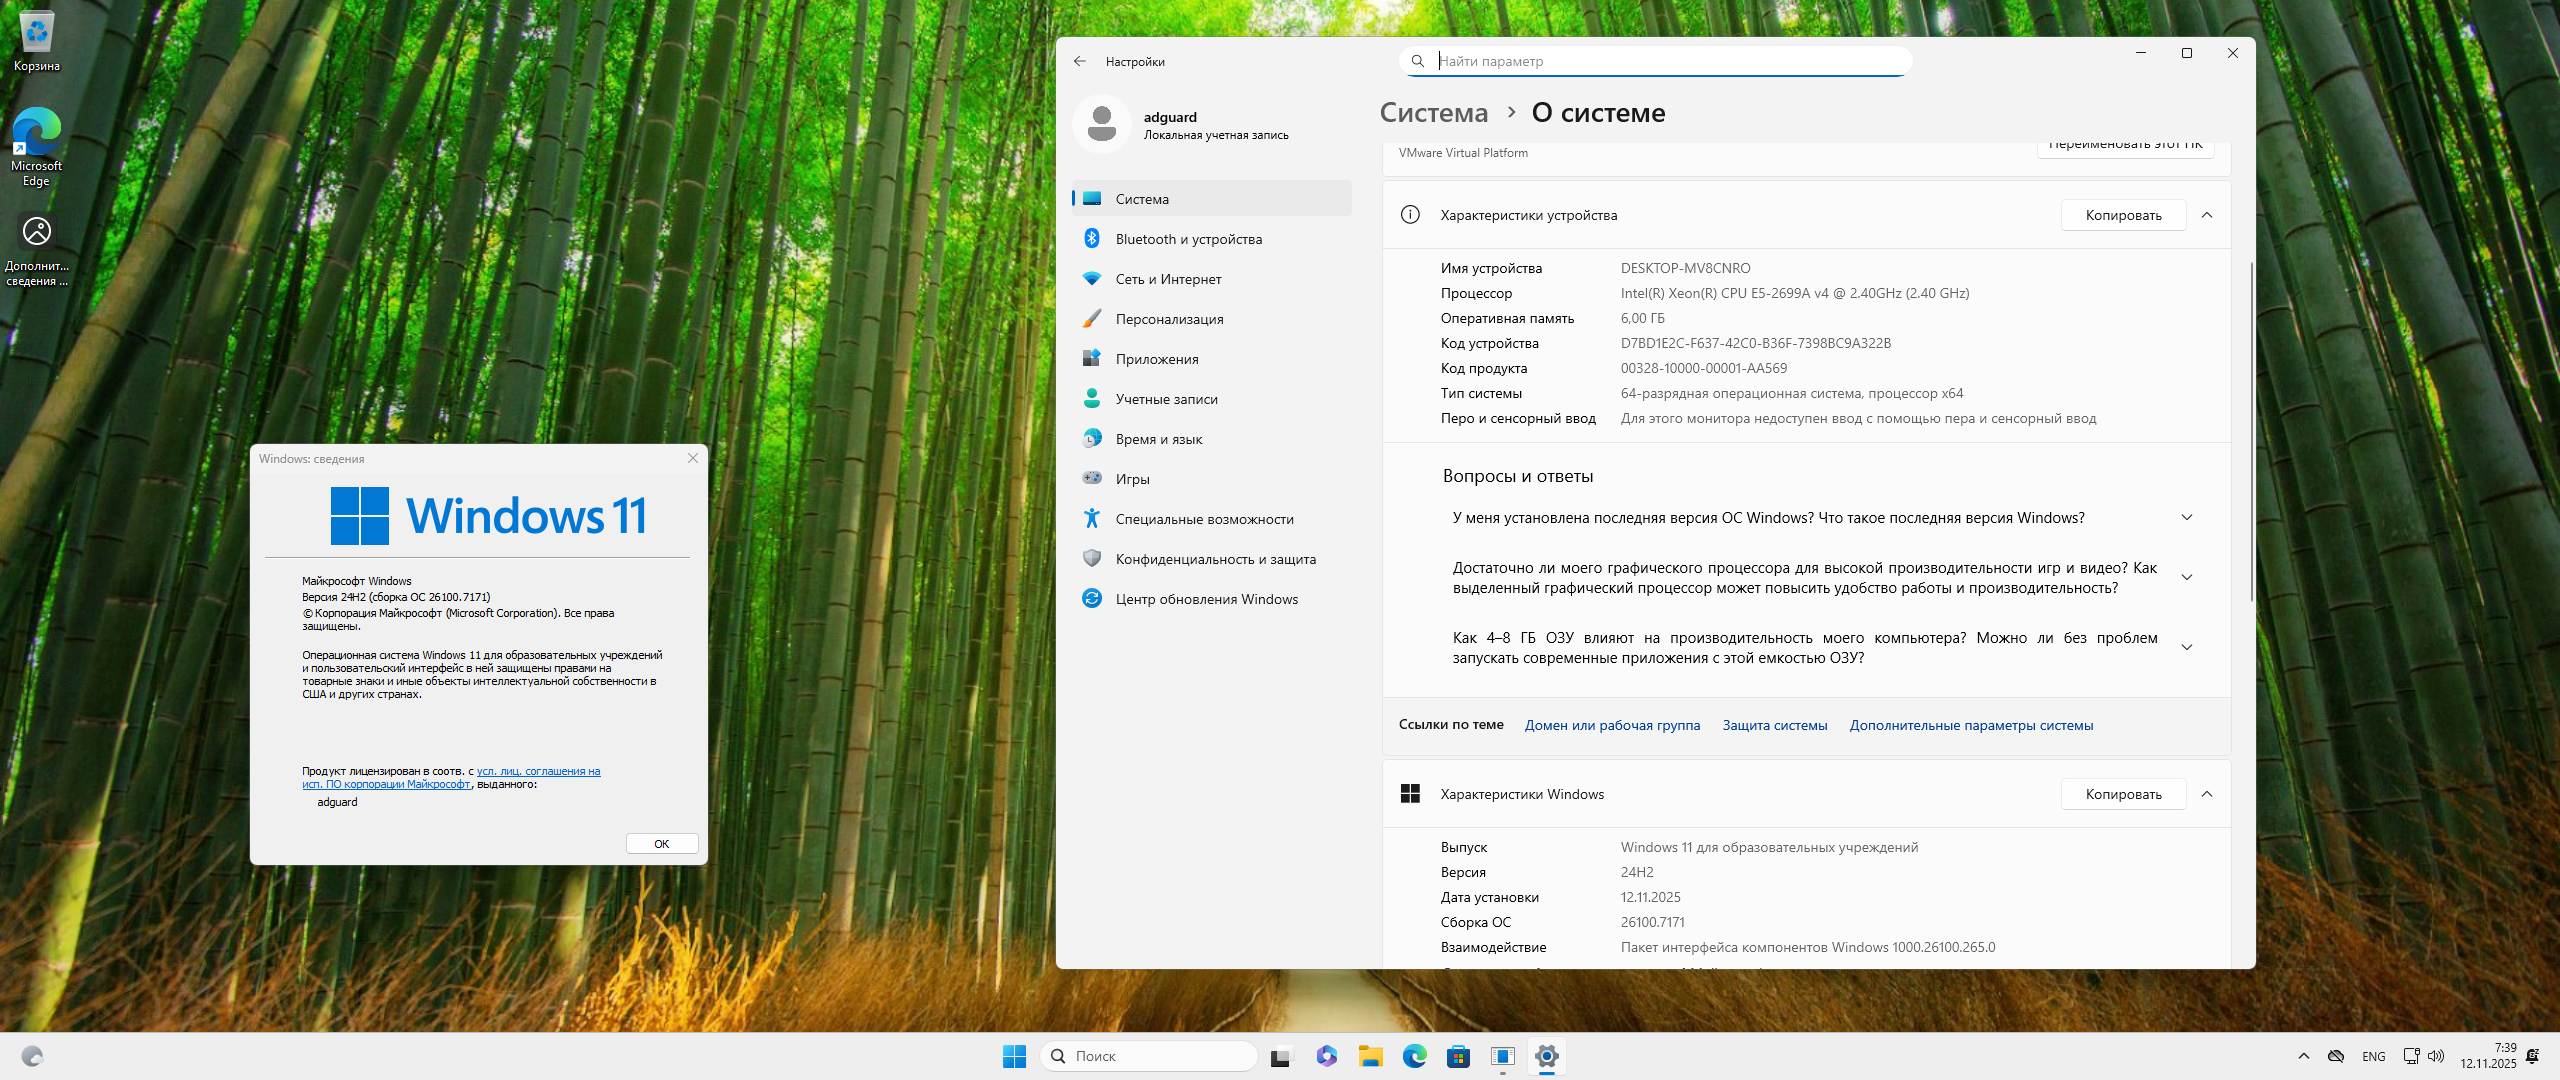Expand the 4–8 ГБ ОЗУ question
The image size is (2560, 1080).
[2187, 648]
